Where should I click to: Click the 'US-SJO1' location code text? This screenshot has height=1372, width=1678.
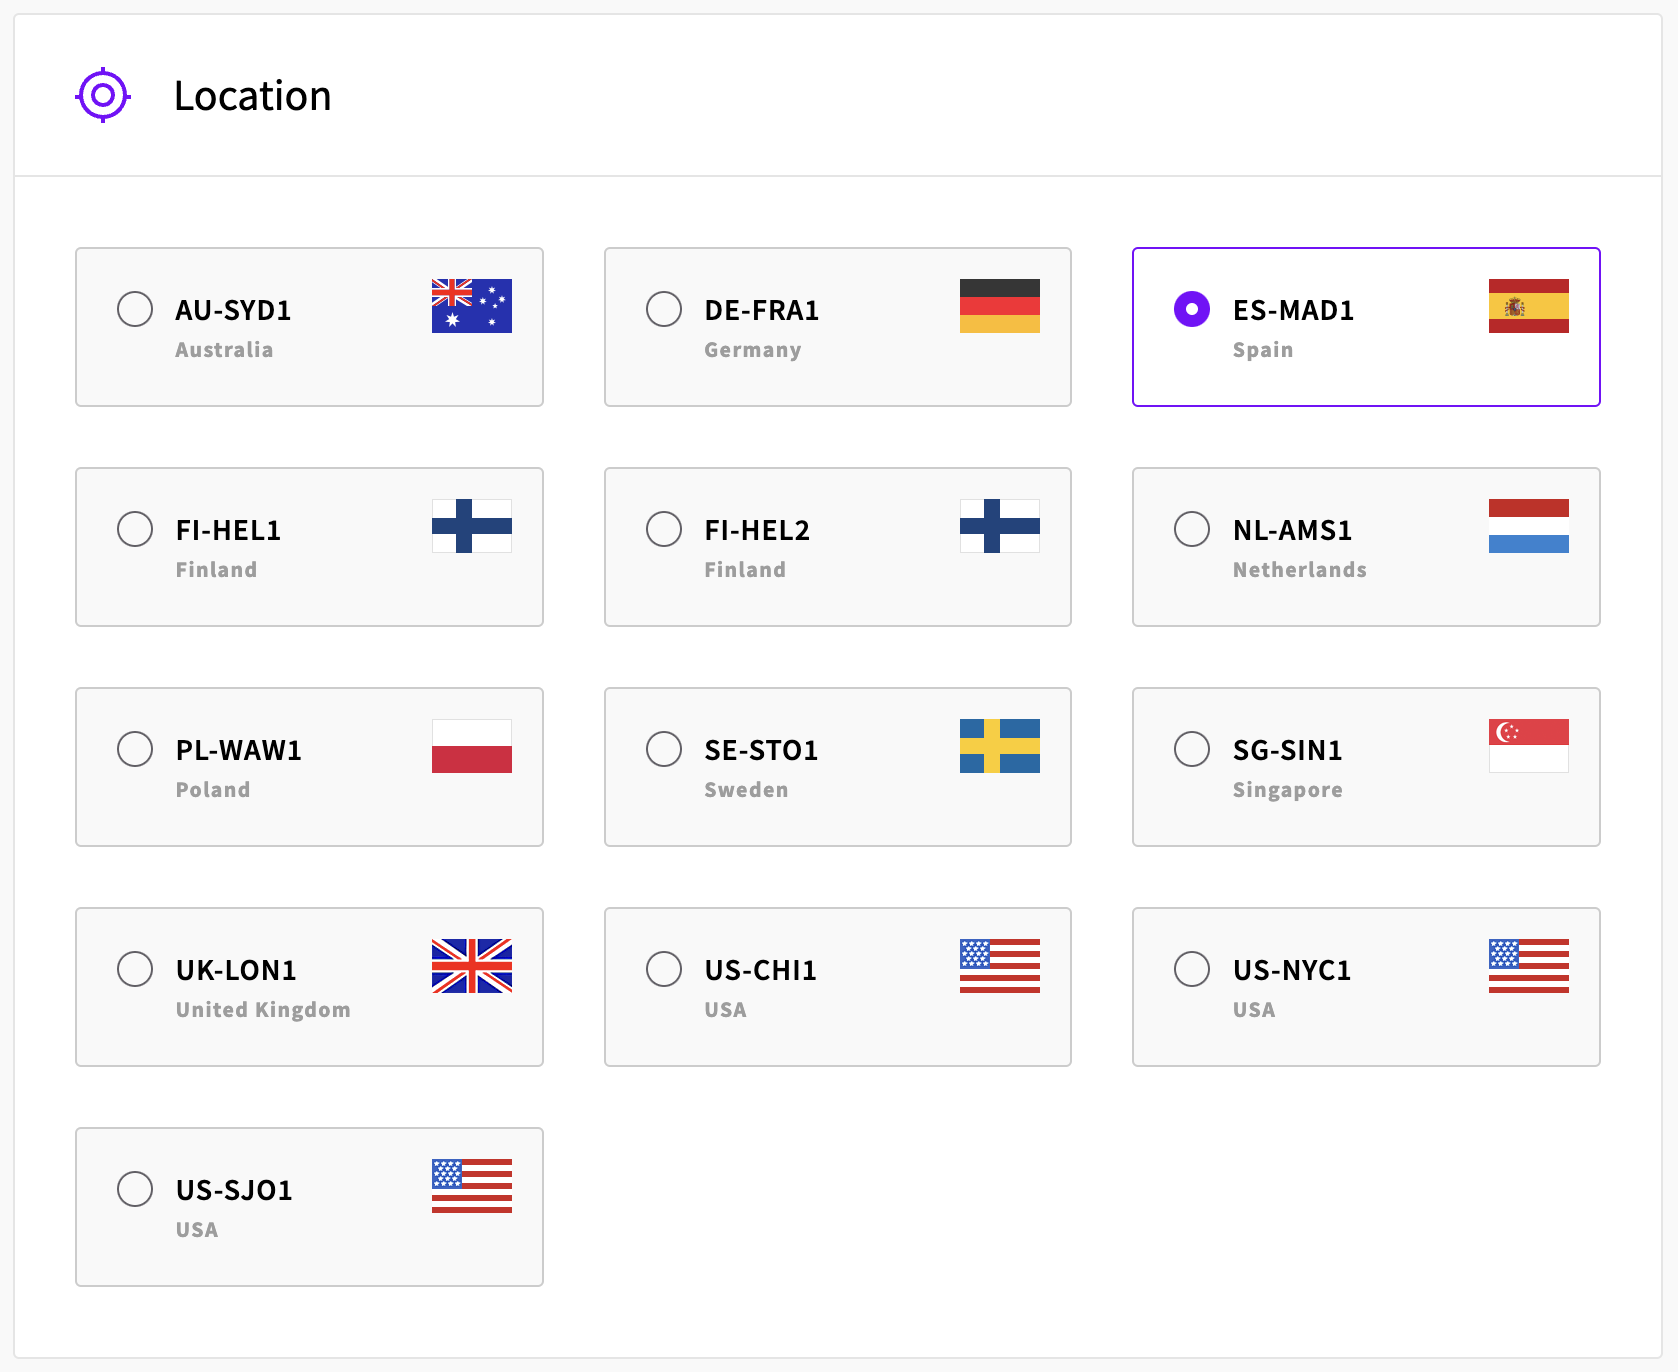pyautogui.click(x=235, y=1190)
